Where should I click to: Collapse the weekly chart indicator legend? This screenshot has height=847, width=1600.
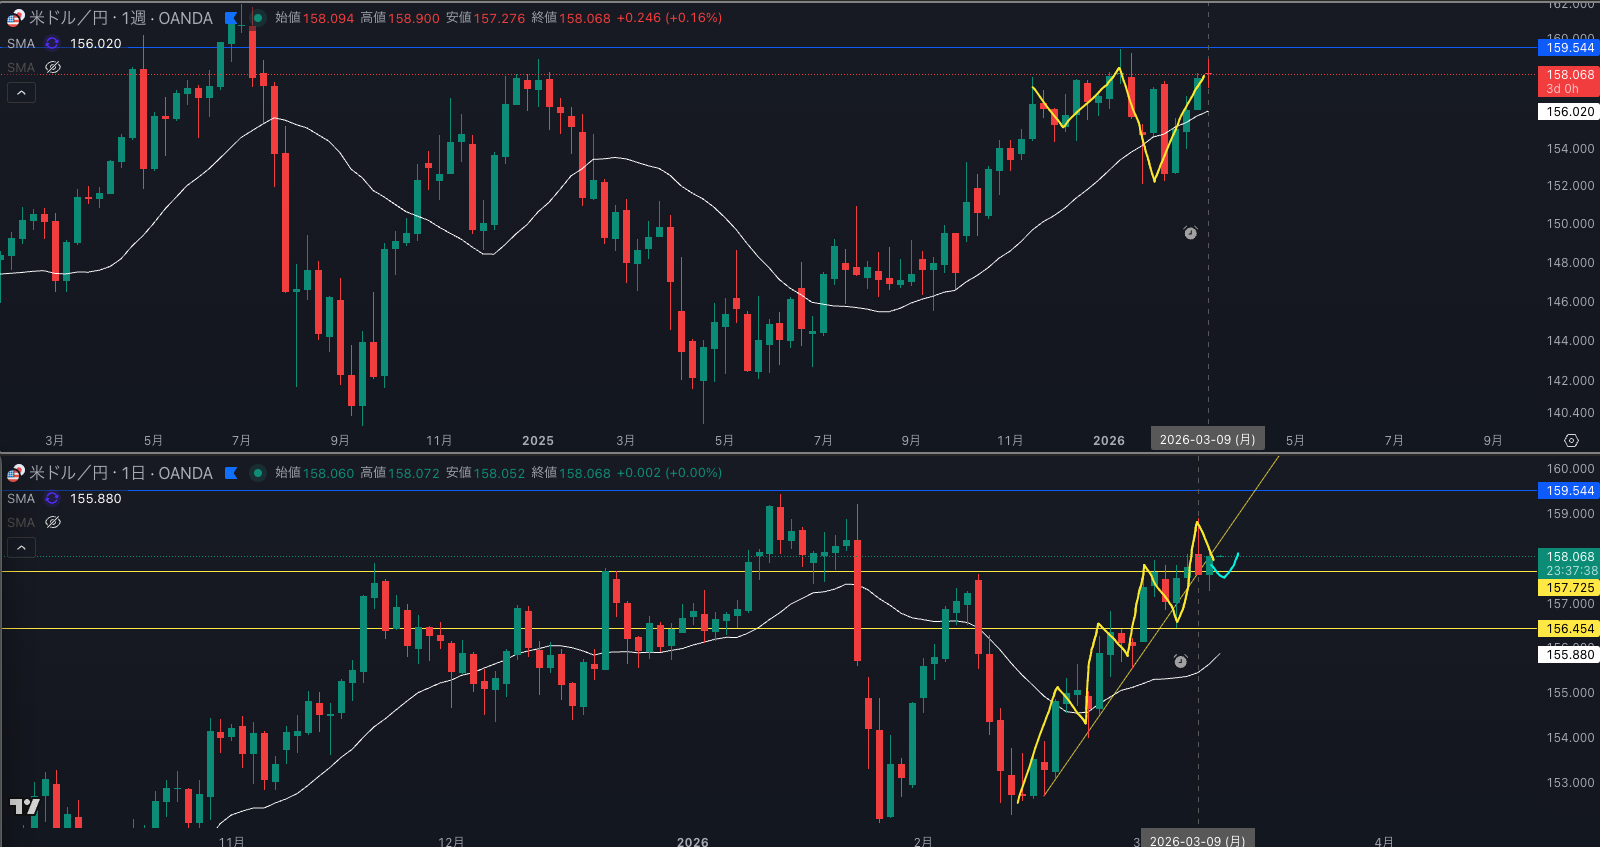click(x=22, y=92)
